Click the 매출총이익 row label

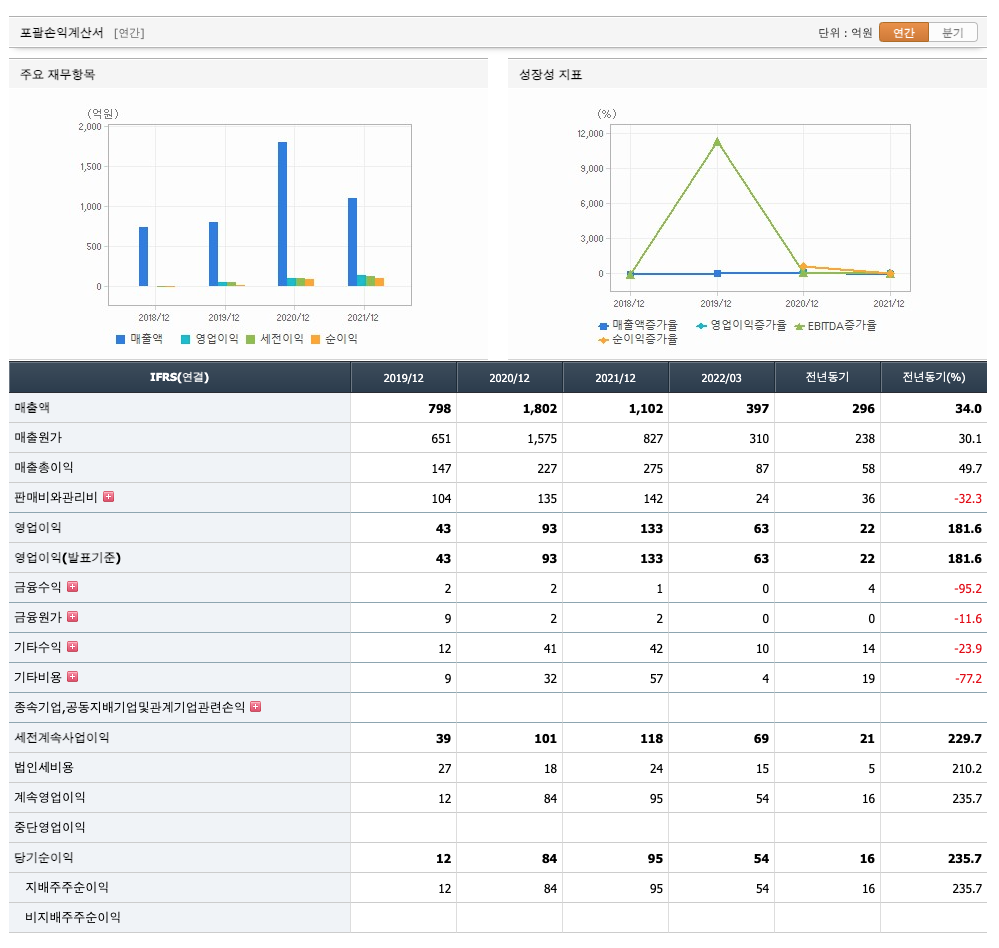44,467
